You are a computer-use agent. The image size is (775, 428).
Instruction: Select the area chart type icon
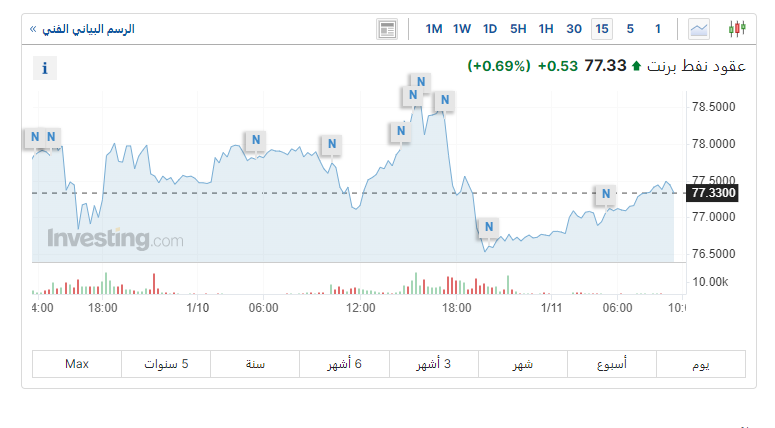[x=698, y=29]
